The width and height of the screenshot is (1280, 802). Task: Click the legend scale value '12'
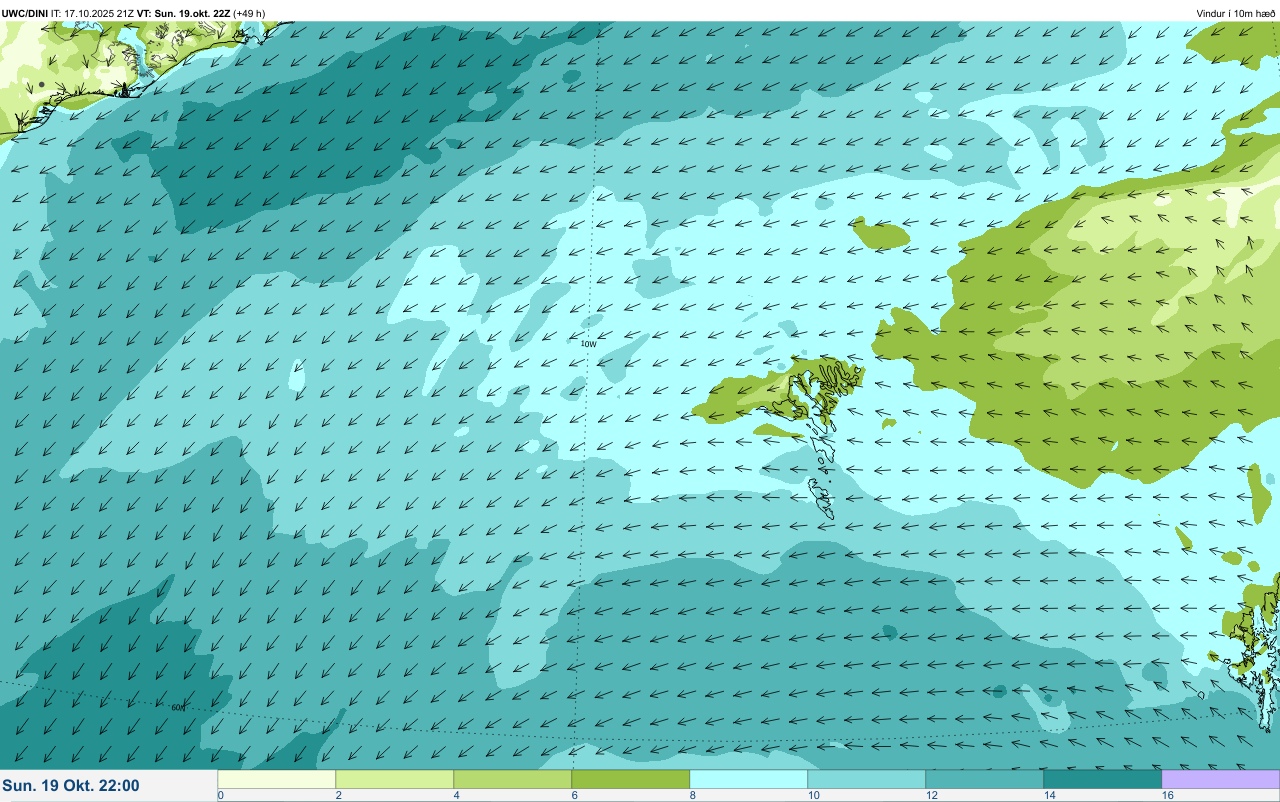tap(932, 795)
